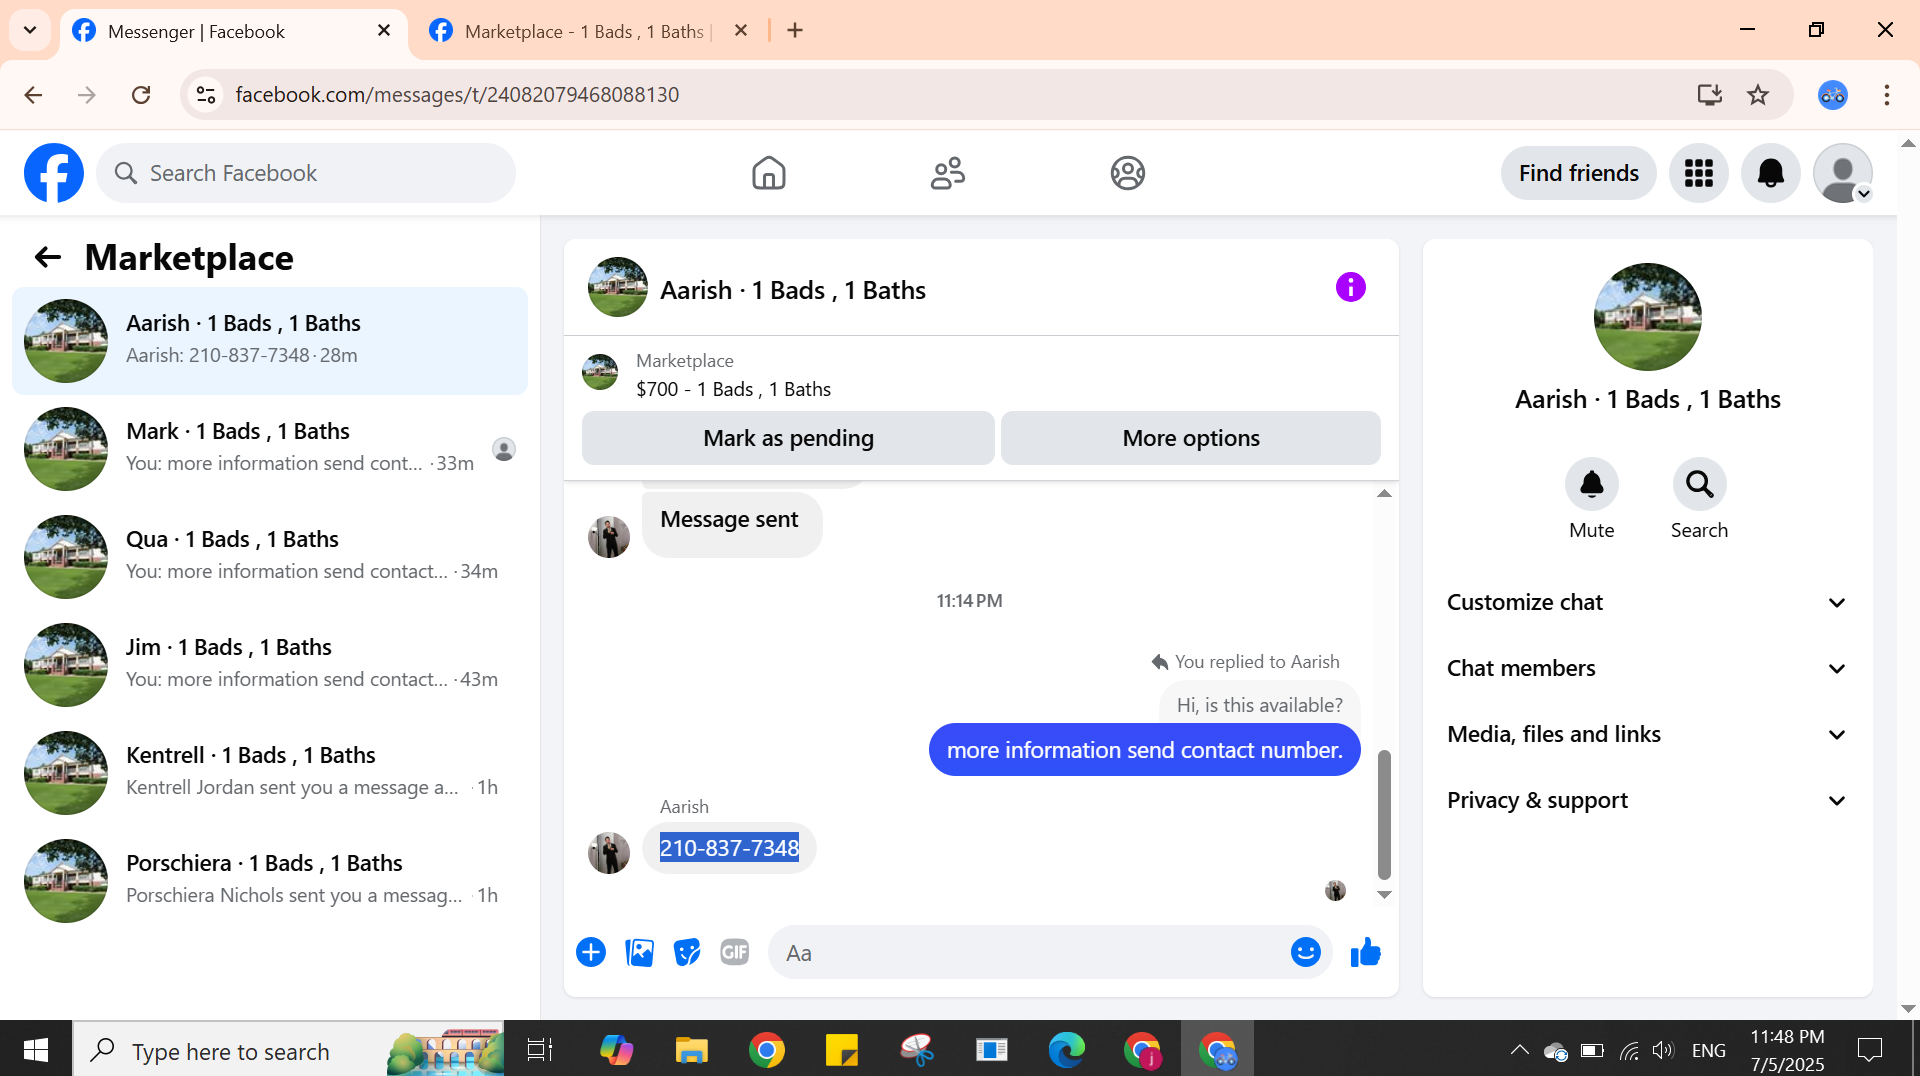This screenshot has width=1920, height=1076.
Task: Click the 210-837-7348 message bubble
Action: (729, 848)
